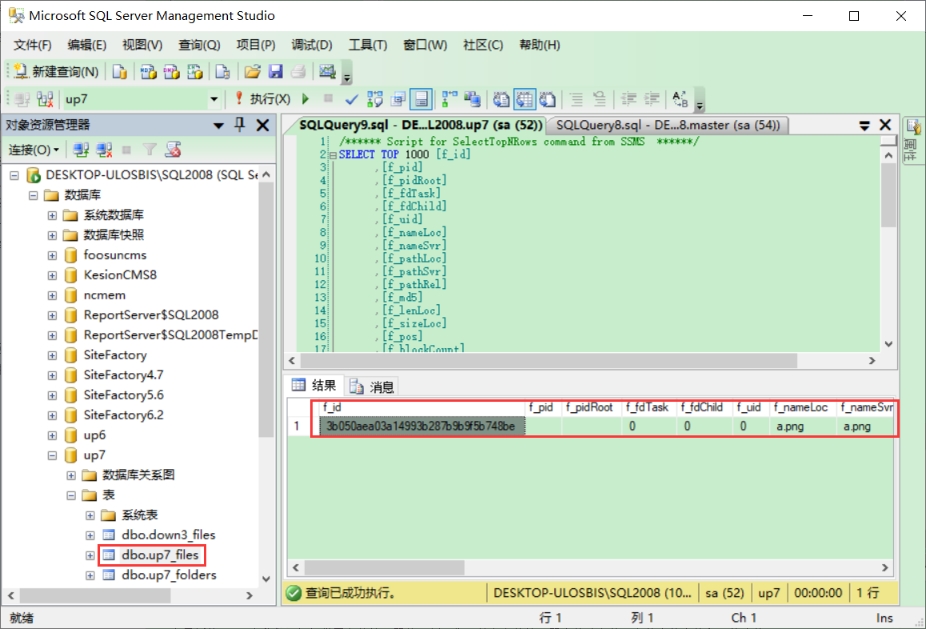The width and height of the screenshot is (926, 629).
Task: Toggle results to text mode
Action: click(x=501, y=99)
